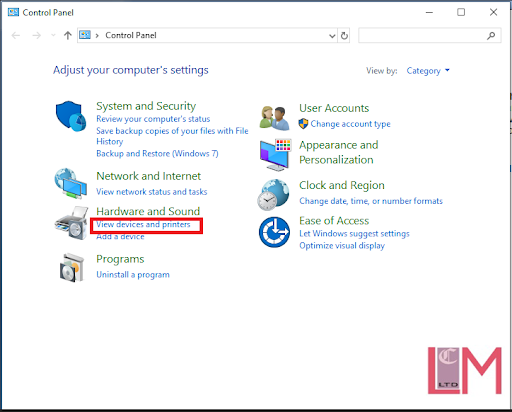Click the Control Panel icon in address bar
The width and height of the screenshot is (512, 412).
click(85, 35)
